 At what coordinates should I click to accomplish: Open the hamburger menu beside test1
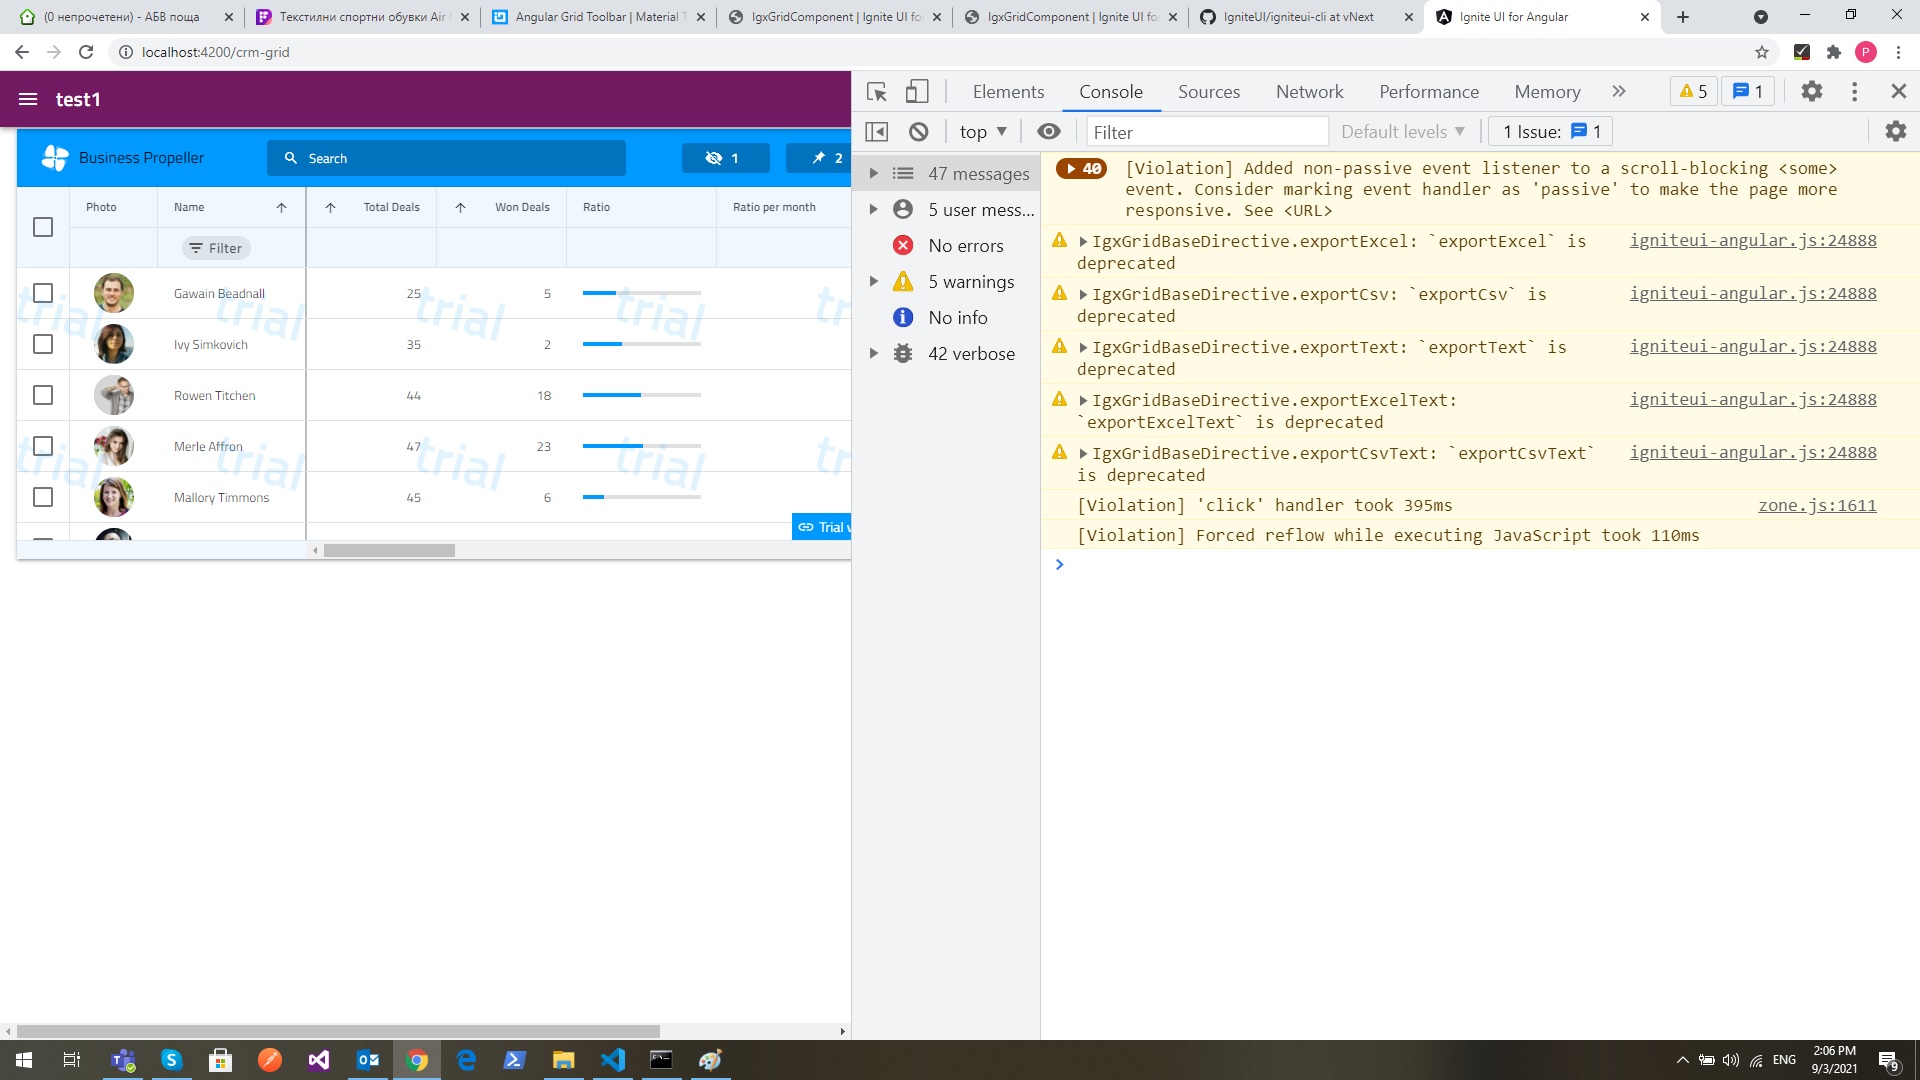[x=28, y=99]
